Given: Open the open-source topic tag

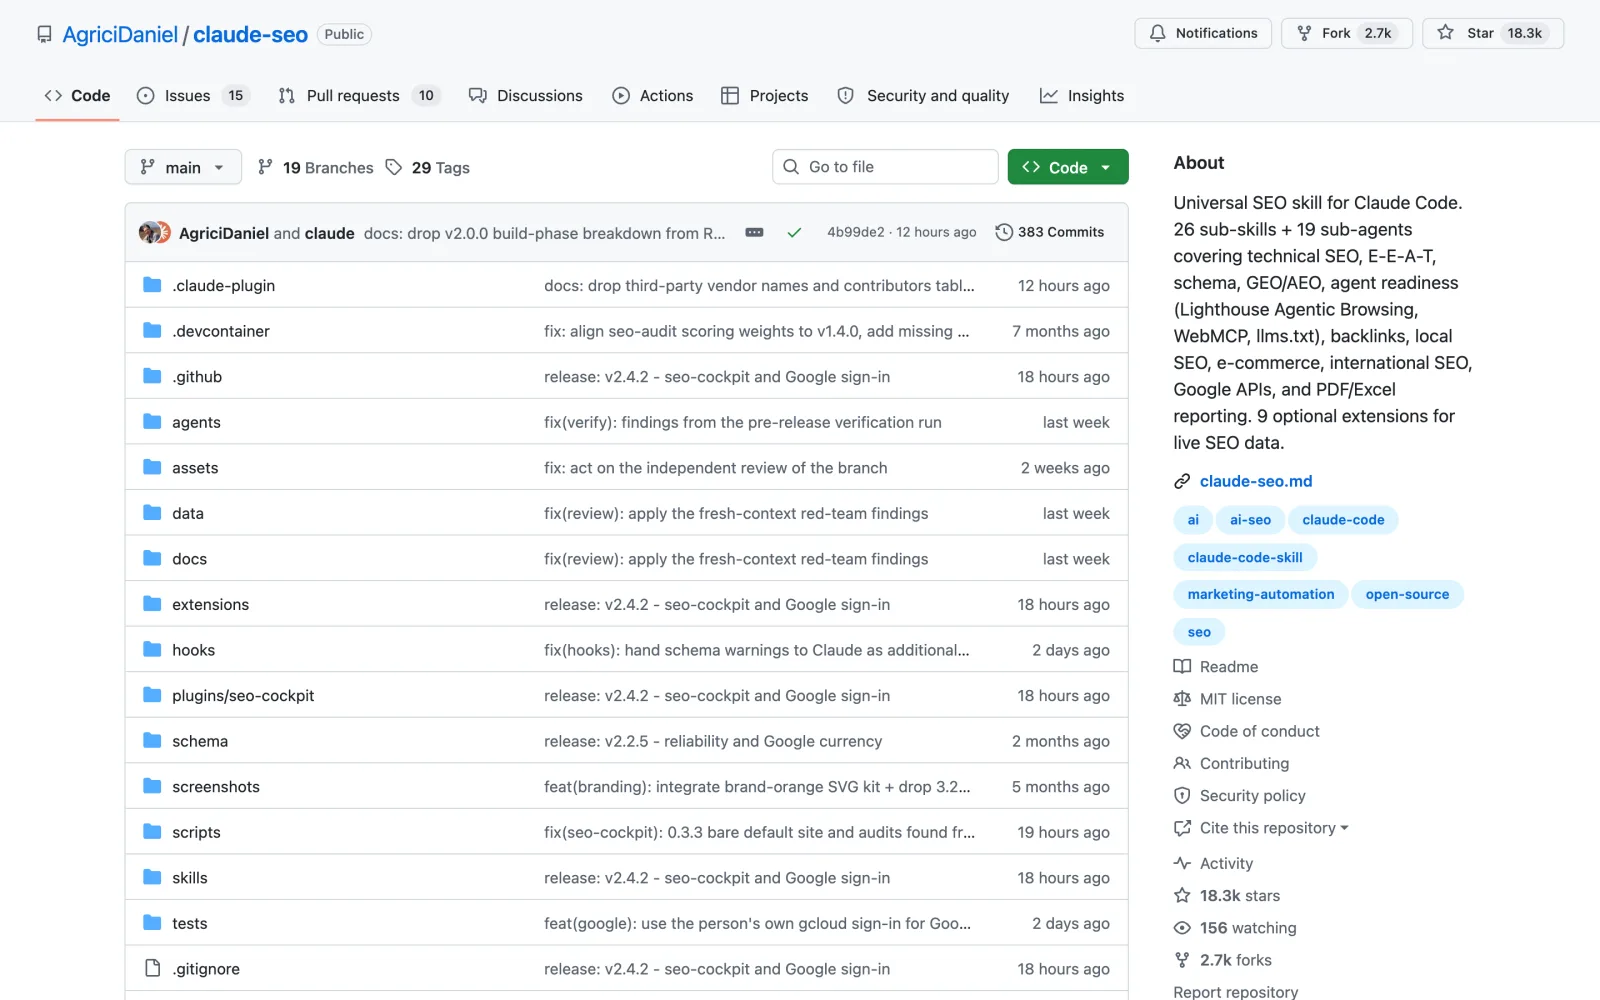Looking at the screenshot, I should (1407, 594).
